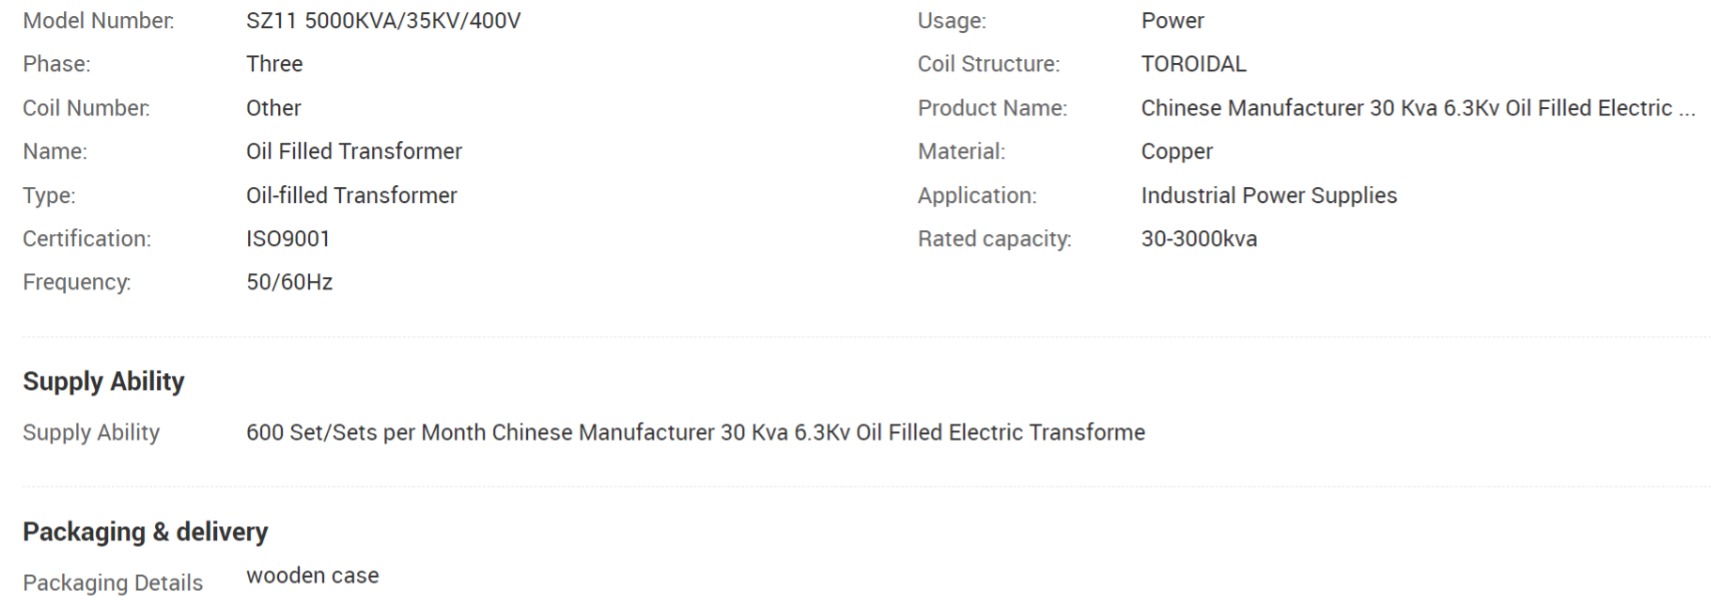Click the Material value "Copper"
The width and height of the screenshot is (1711, 596).
1176,151
